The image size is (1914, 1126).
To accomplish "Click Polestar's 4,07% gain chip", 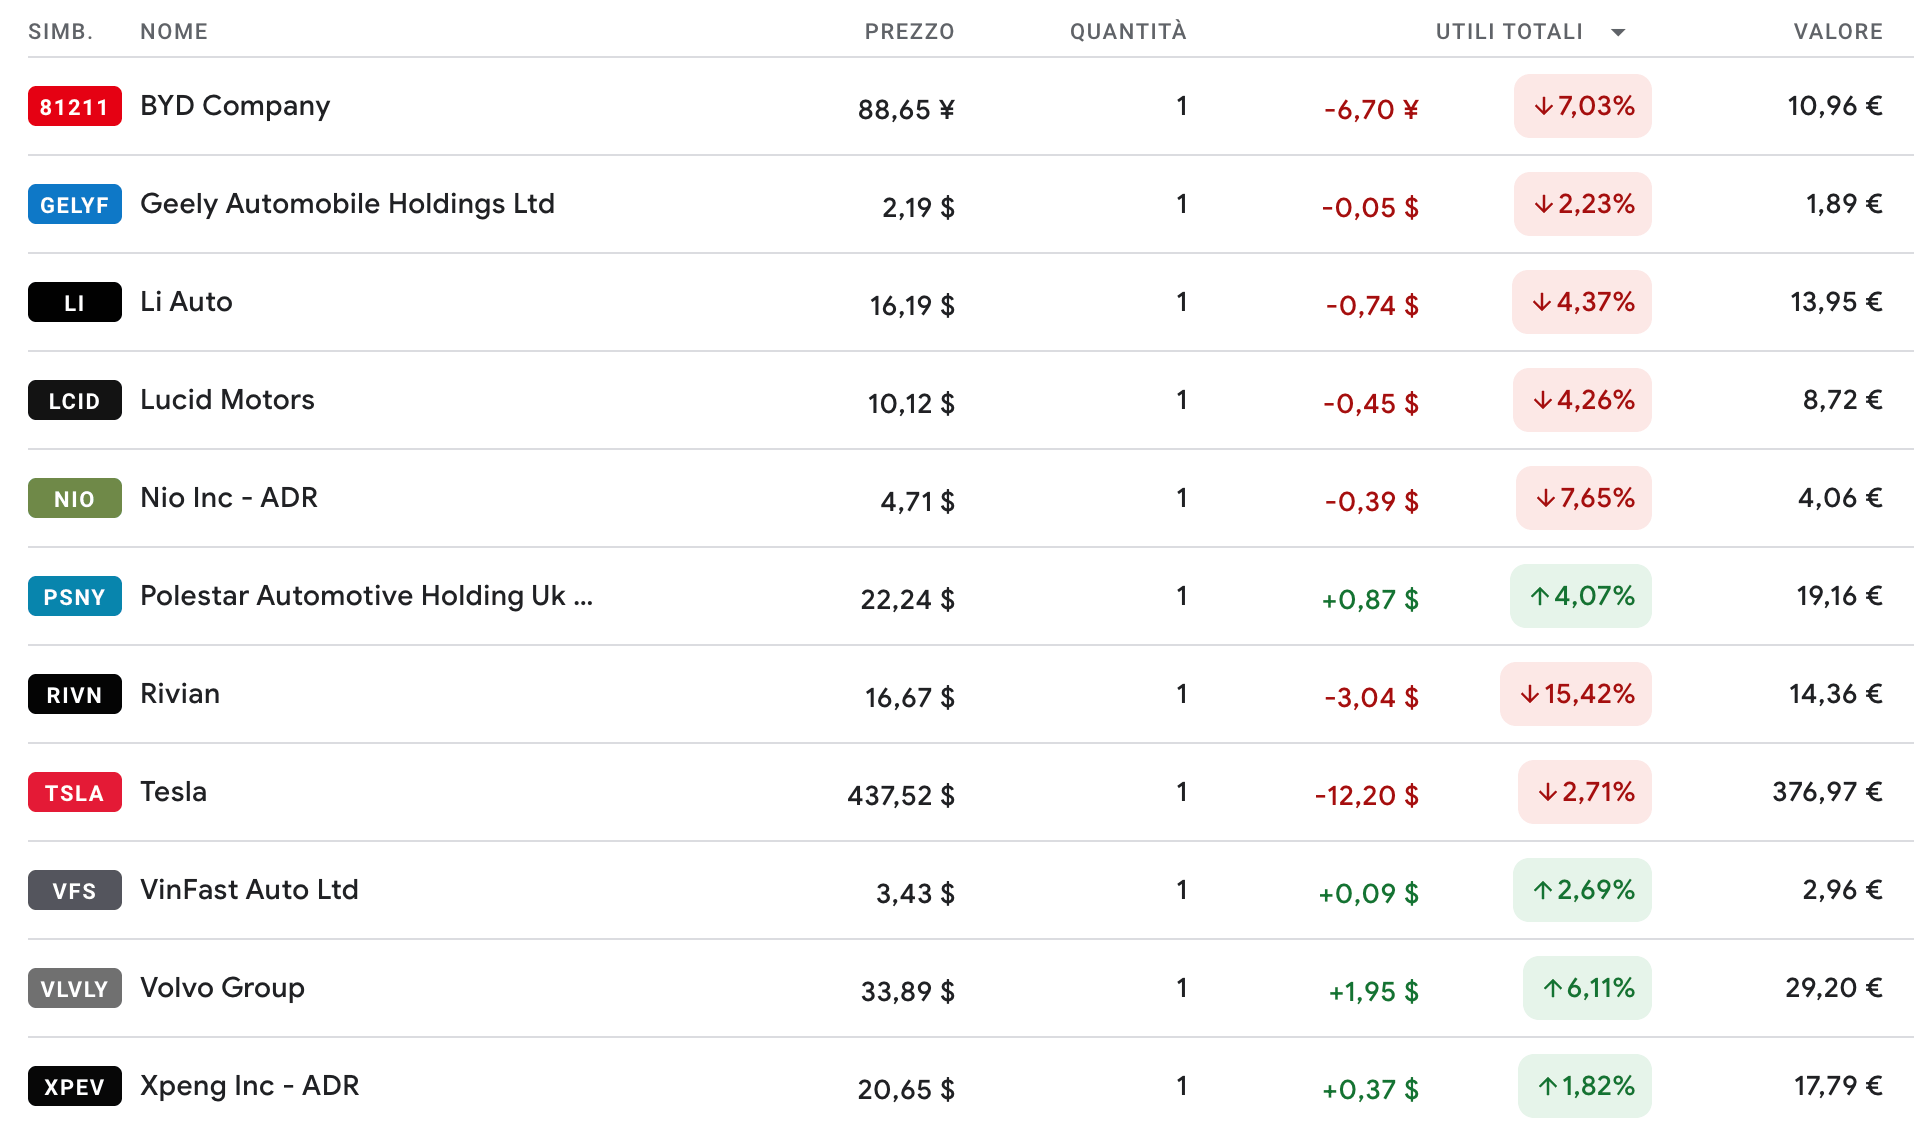I will [1581, 596].
